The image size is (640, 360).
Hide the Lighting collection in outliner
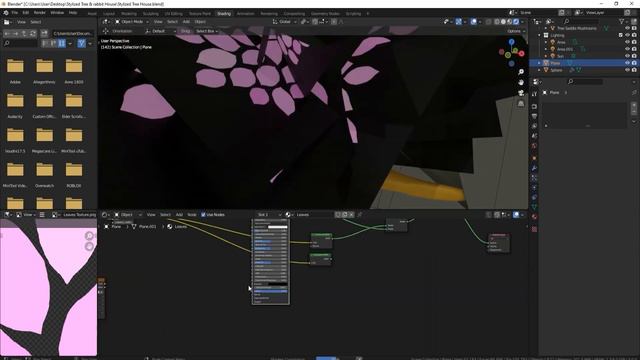pyautogui.click(x=627, y=35)
